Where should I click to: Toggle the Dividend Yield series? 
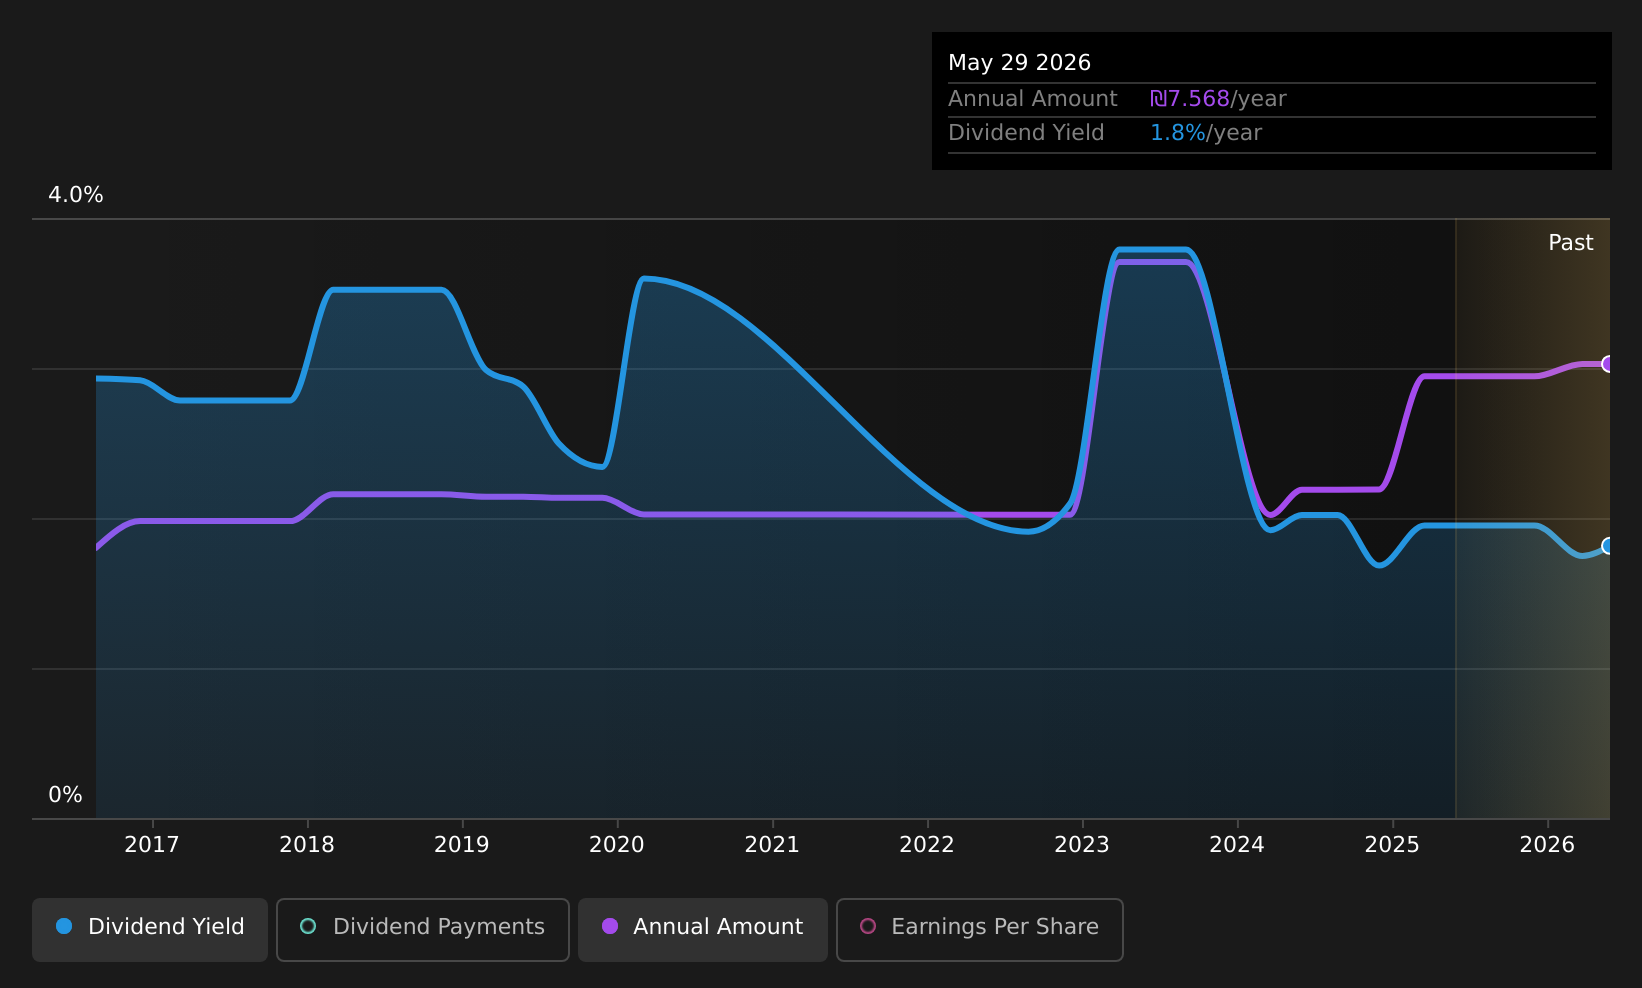pyautogui.click(x=150, y=929)
